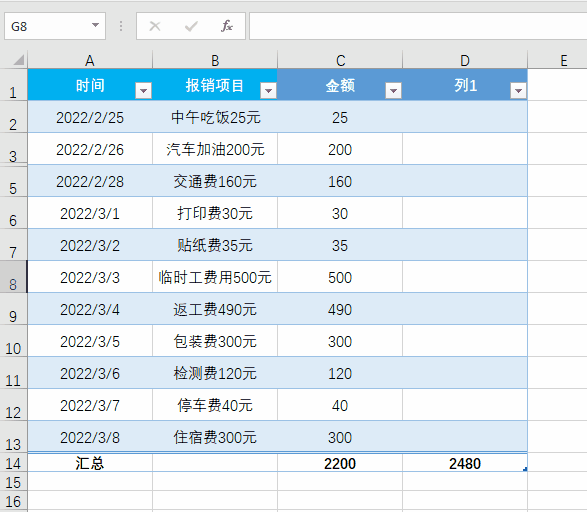Screen dimensions: 587x512
Task: Open the 列1 column filter dropdown
Action: [x=518, y=91]
